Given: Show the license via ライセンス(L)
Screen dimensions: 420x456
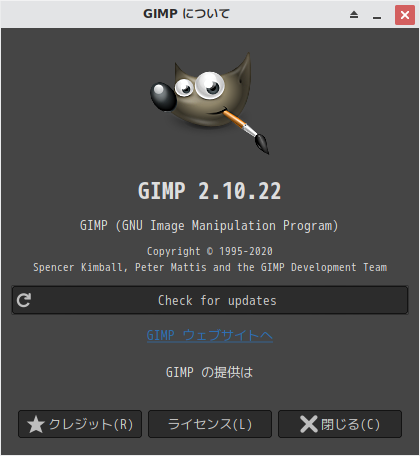Looking at the screenshot, I should 210,424.
